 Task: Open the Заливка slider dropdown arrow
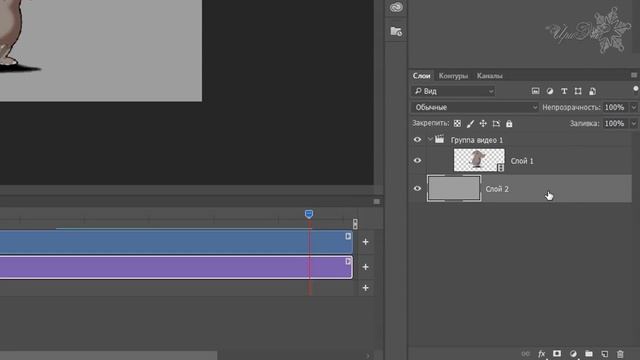(x=633, y=123)
